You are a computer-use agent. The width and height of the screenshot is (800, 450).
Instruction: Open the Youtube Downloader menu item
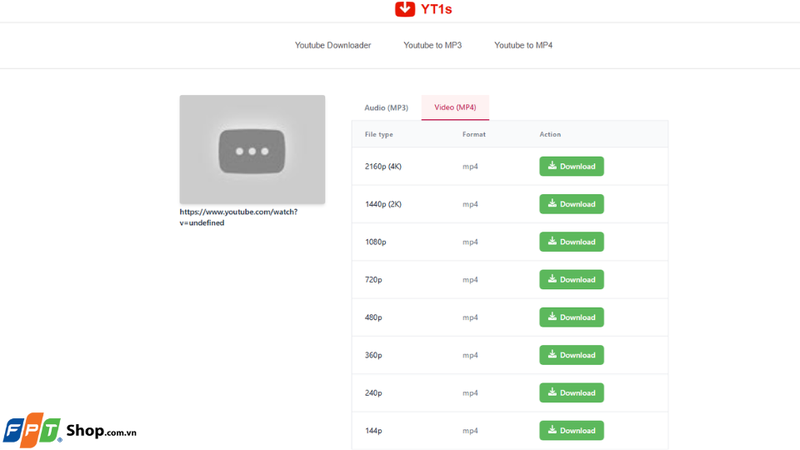coord(333,45)
